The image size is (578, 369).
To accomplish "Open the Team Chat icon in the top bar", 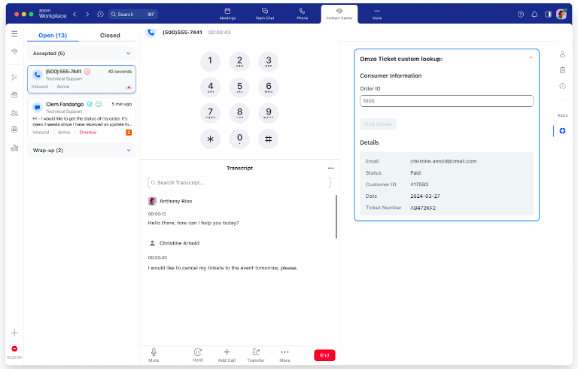I will click(265, 14).
